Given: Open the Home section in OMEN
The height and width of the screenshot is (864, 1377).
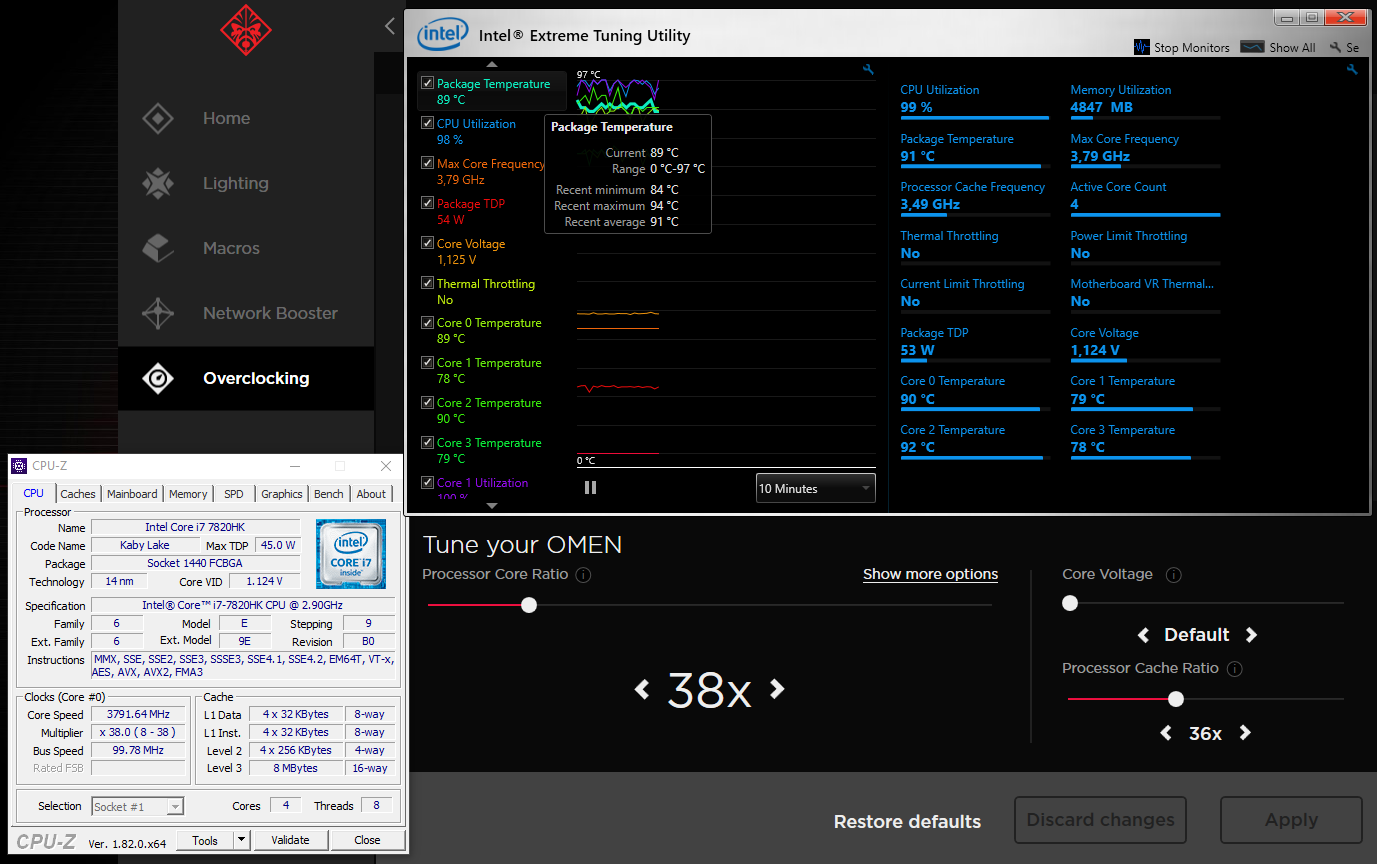Looking at the screenshot, I should point(246,118).
